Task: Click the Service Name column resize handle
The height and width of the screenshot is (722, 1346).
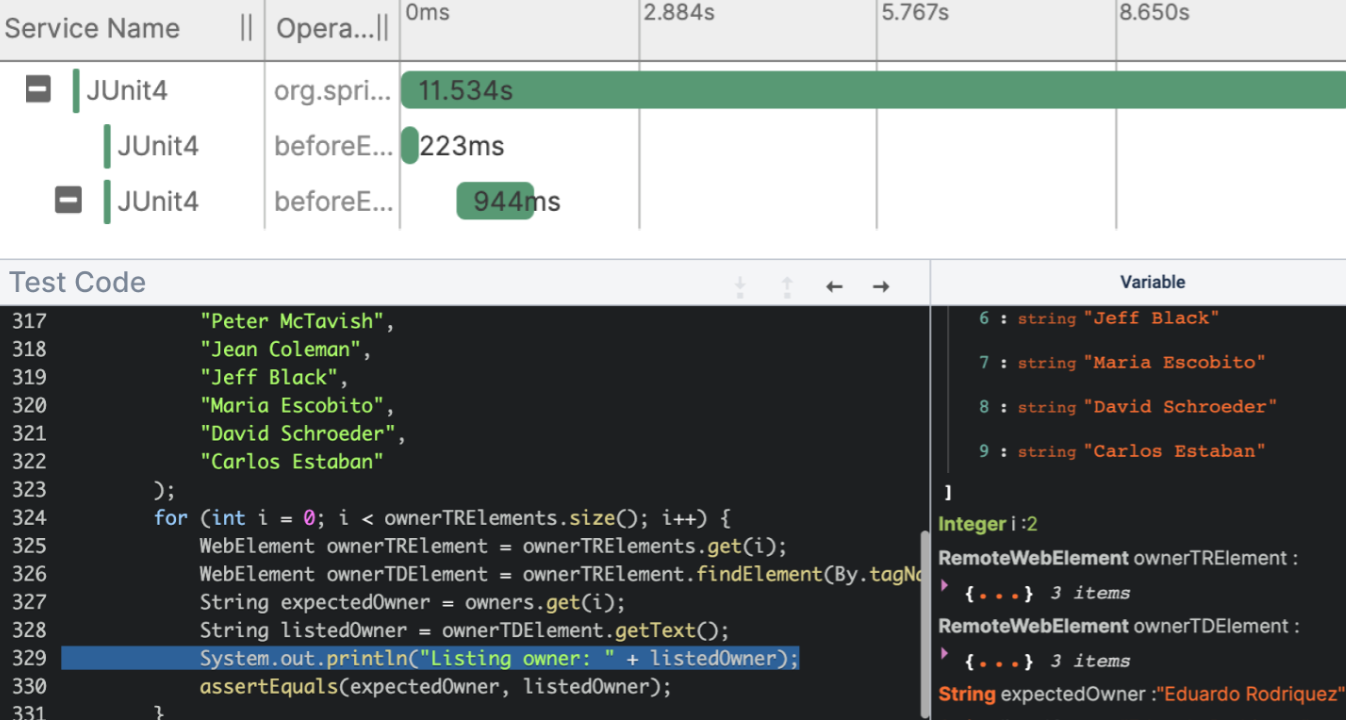Action: tap(246, 28)
